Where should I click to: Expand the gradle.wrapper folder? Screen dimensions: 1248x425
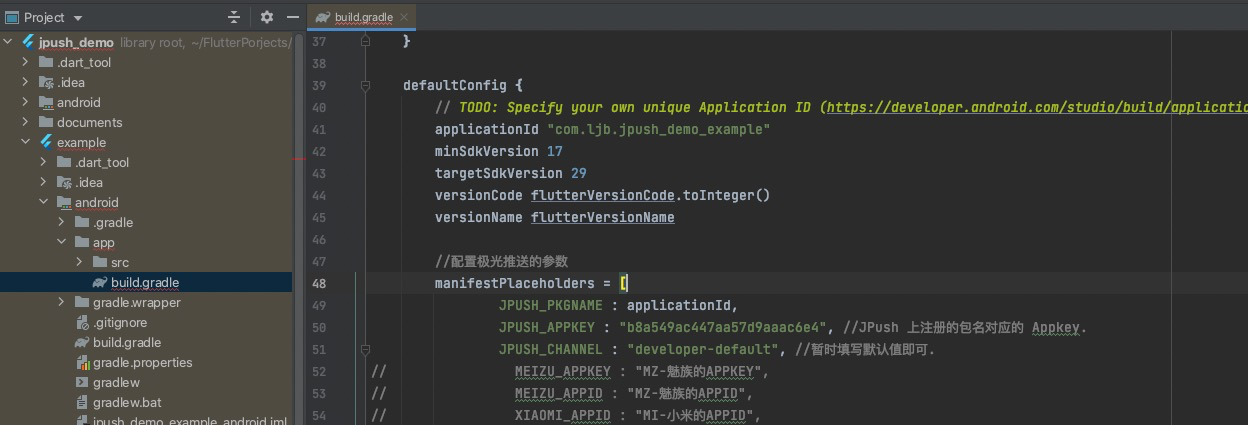[61, 302]
